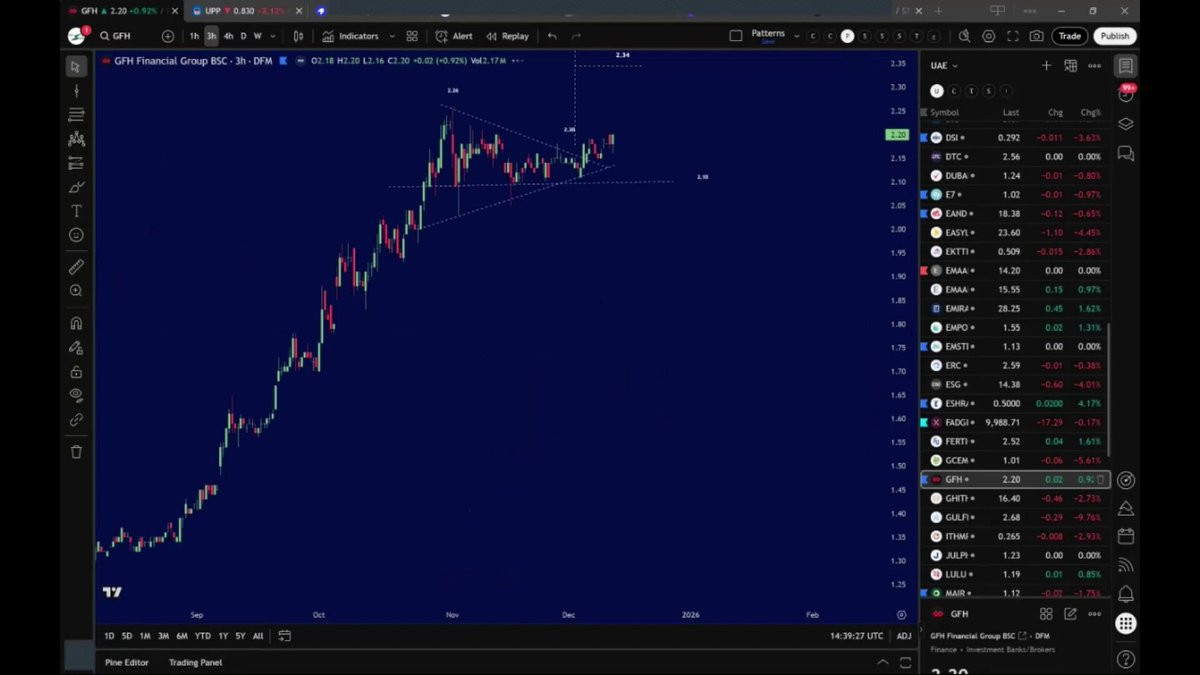Click the link drawings icon in left toolbar
The width and height of the screenshot is (1200, 675).
click(x=76, y=420)
